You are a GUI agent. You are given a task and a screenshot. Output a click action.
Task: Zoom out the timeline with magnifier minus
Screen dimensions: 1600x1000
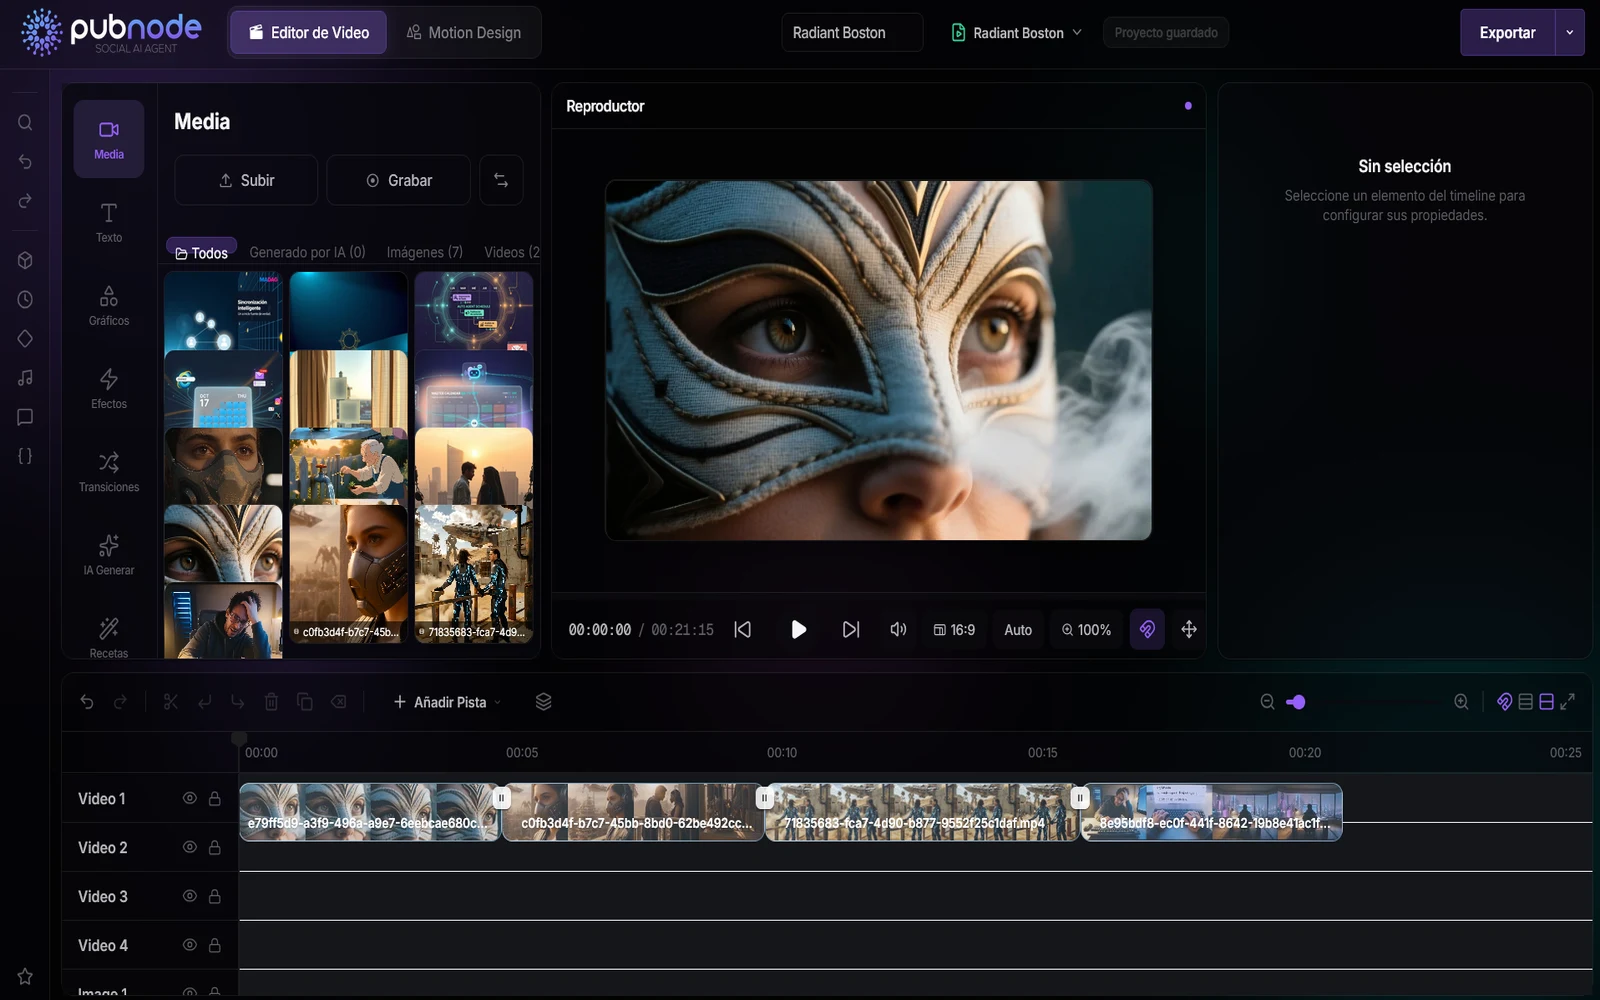tap(1267, 702)
